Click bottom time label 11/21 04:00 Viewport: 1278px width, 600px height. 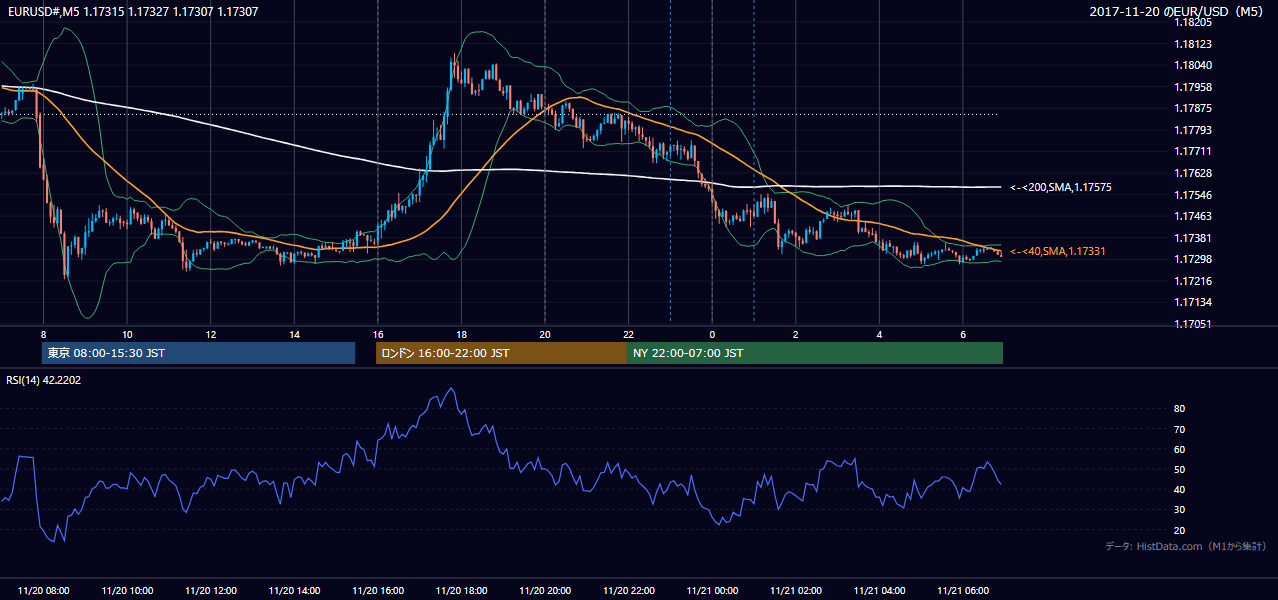click(x=879, y=591)
